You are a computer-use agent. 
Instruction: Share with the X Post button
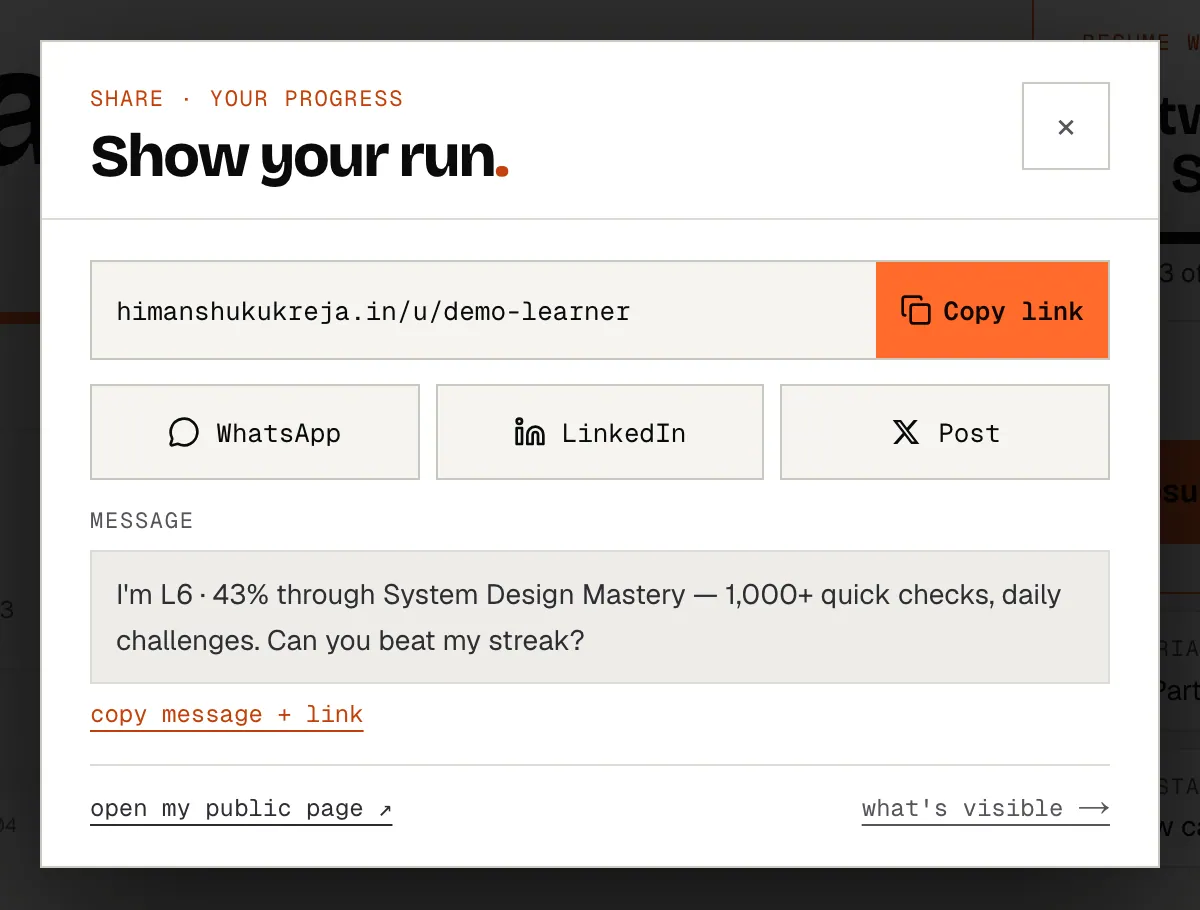(945, 433)
